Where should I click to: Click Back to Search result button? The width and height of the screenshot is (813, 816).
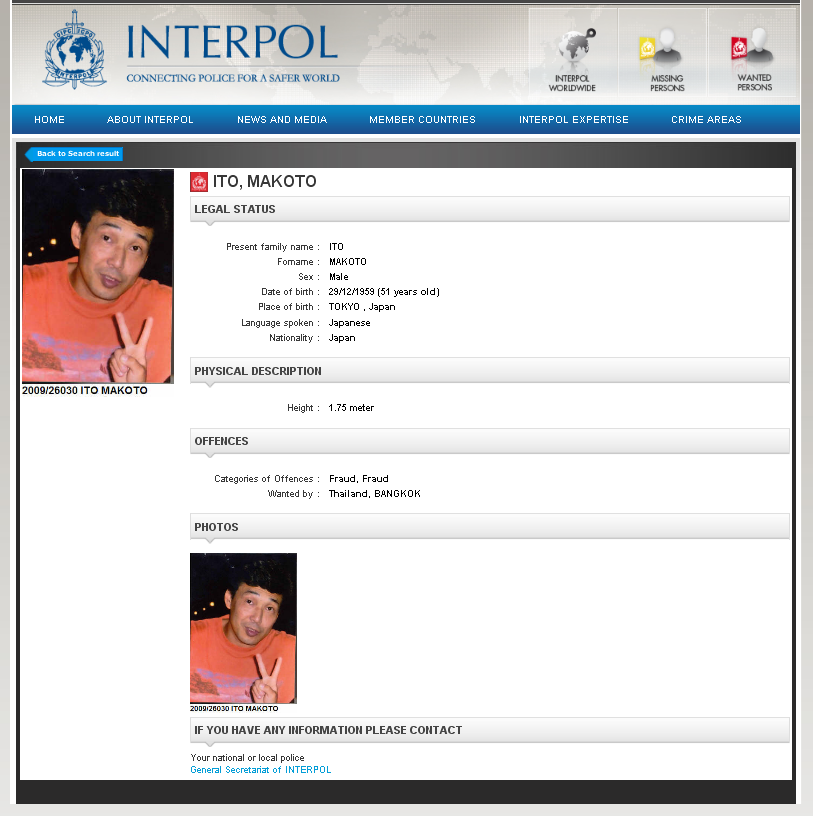74,154
